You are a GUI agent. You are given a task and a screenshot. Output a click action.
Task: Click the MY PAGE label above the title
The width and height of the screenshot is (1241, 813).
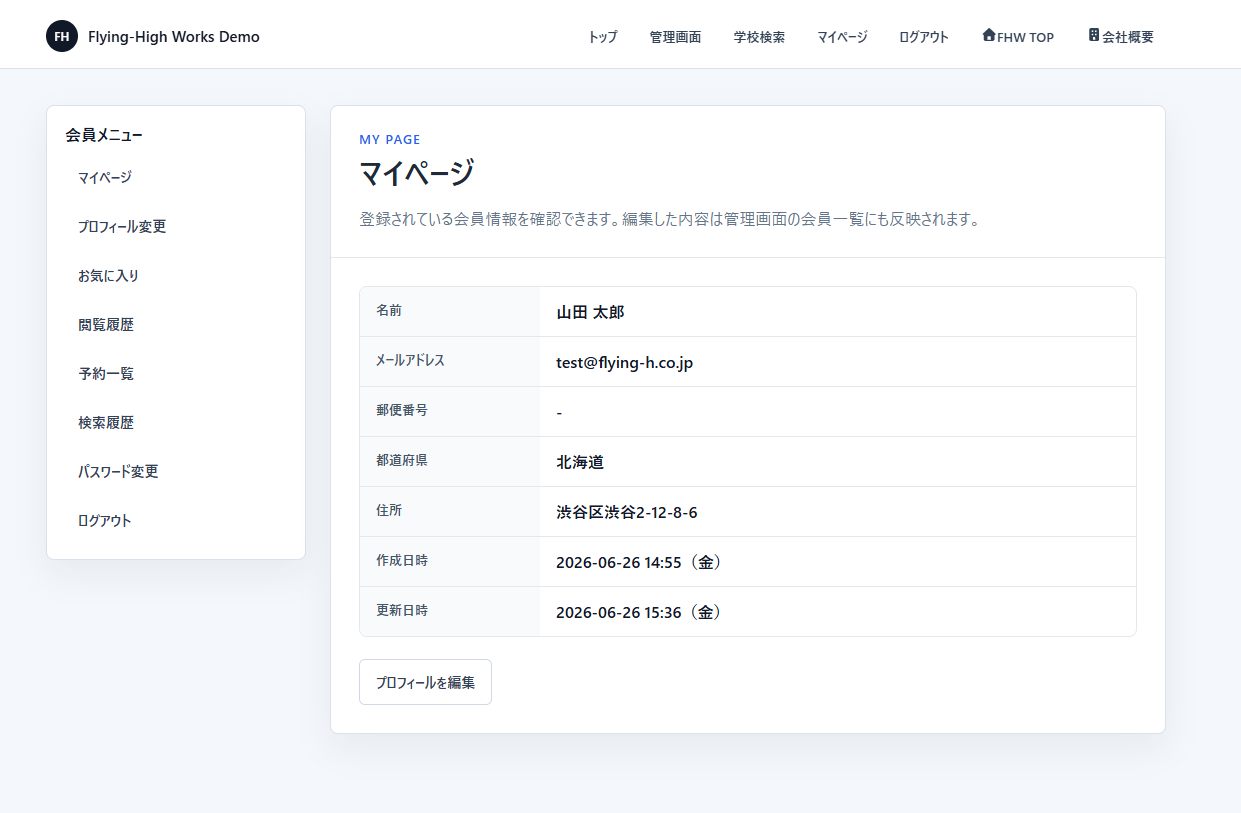pos(390,139)
